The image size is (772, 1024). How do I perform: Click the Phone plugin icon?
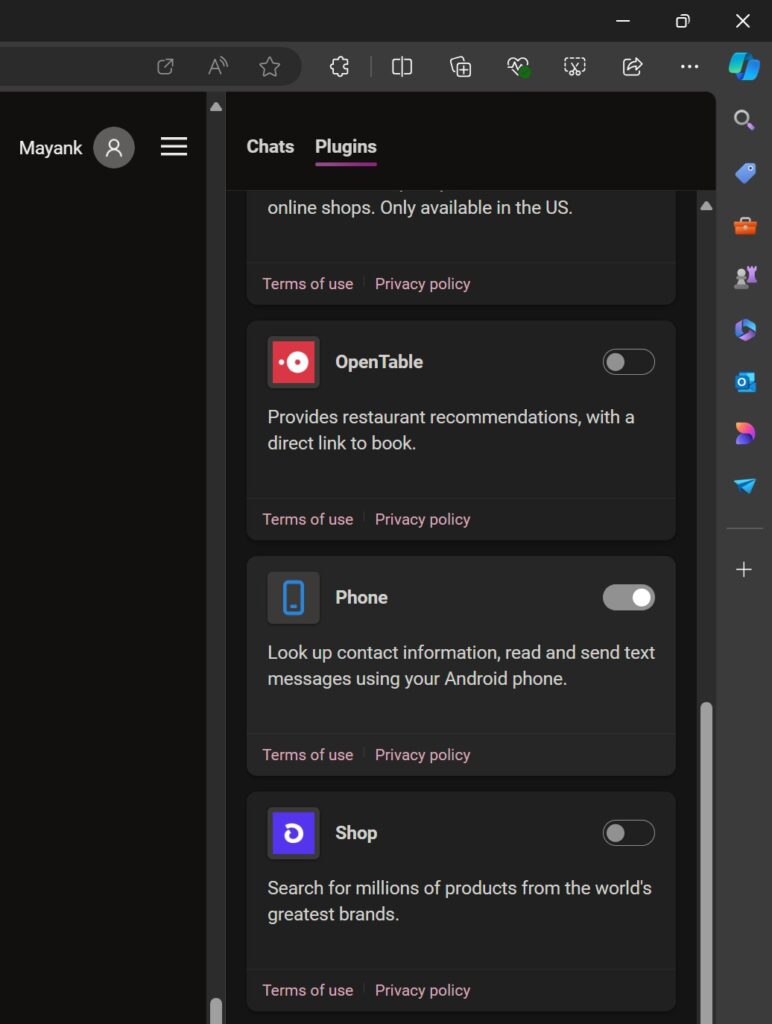tap(293, 598)
